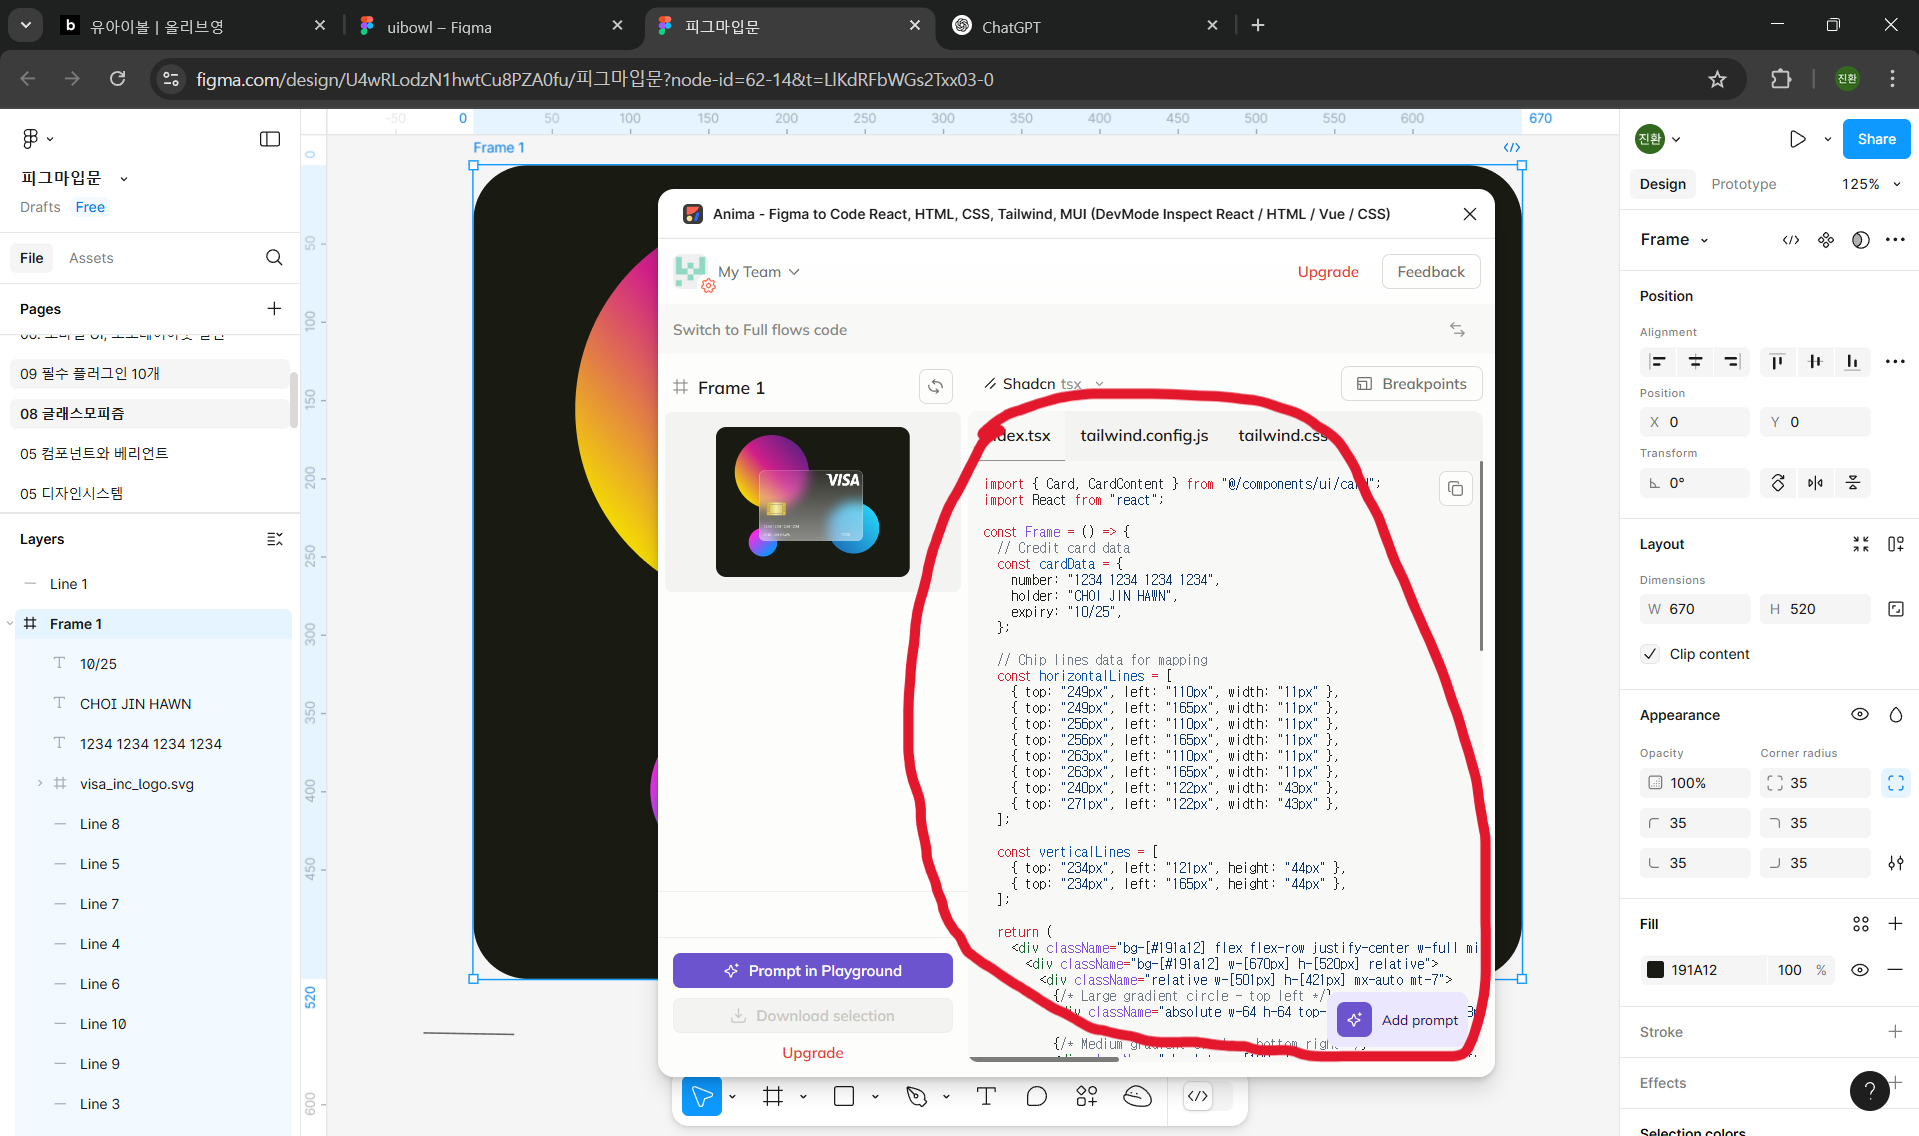
Task: Select the Comment tool
Action: click(1037, 1097)
